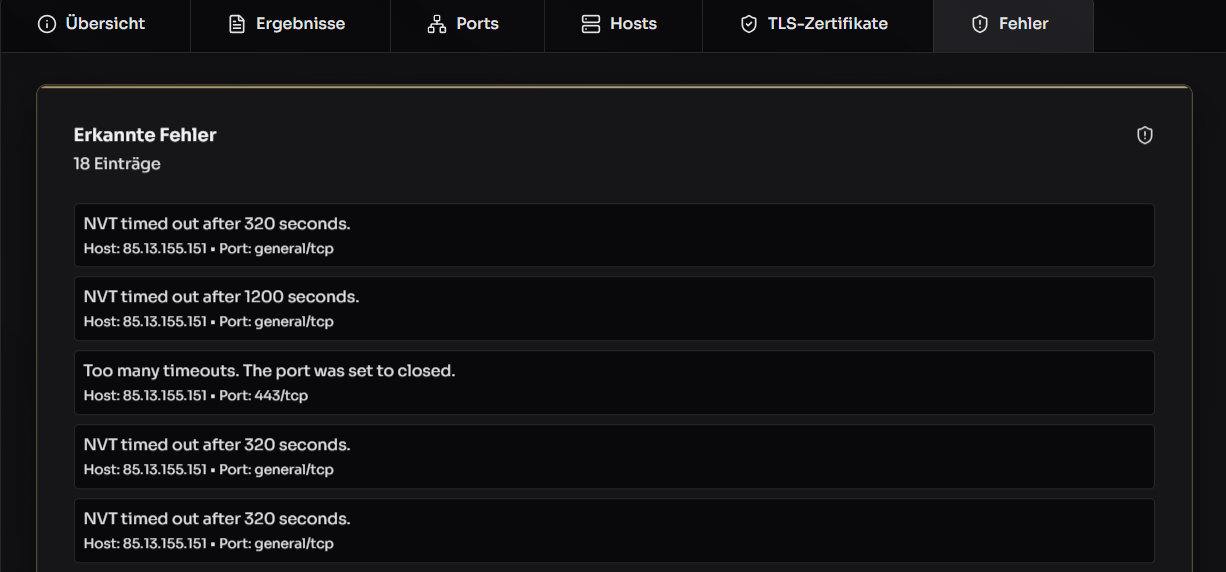Click the Erkannte Fehler heading

pyautogui.click(x=145, y=135)
